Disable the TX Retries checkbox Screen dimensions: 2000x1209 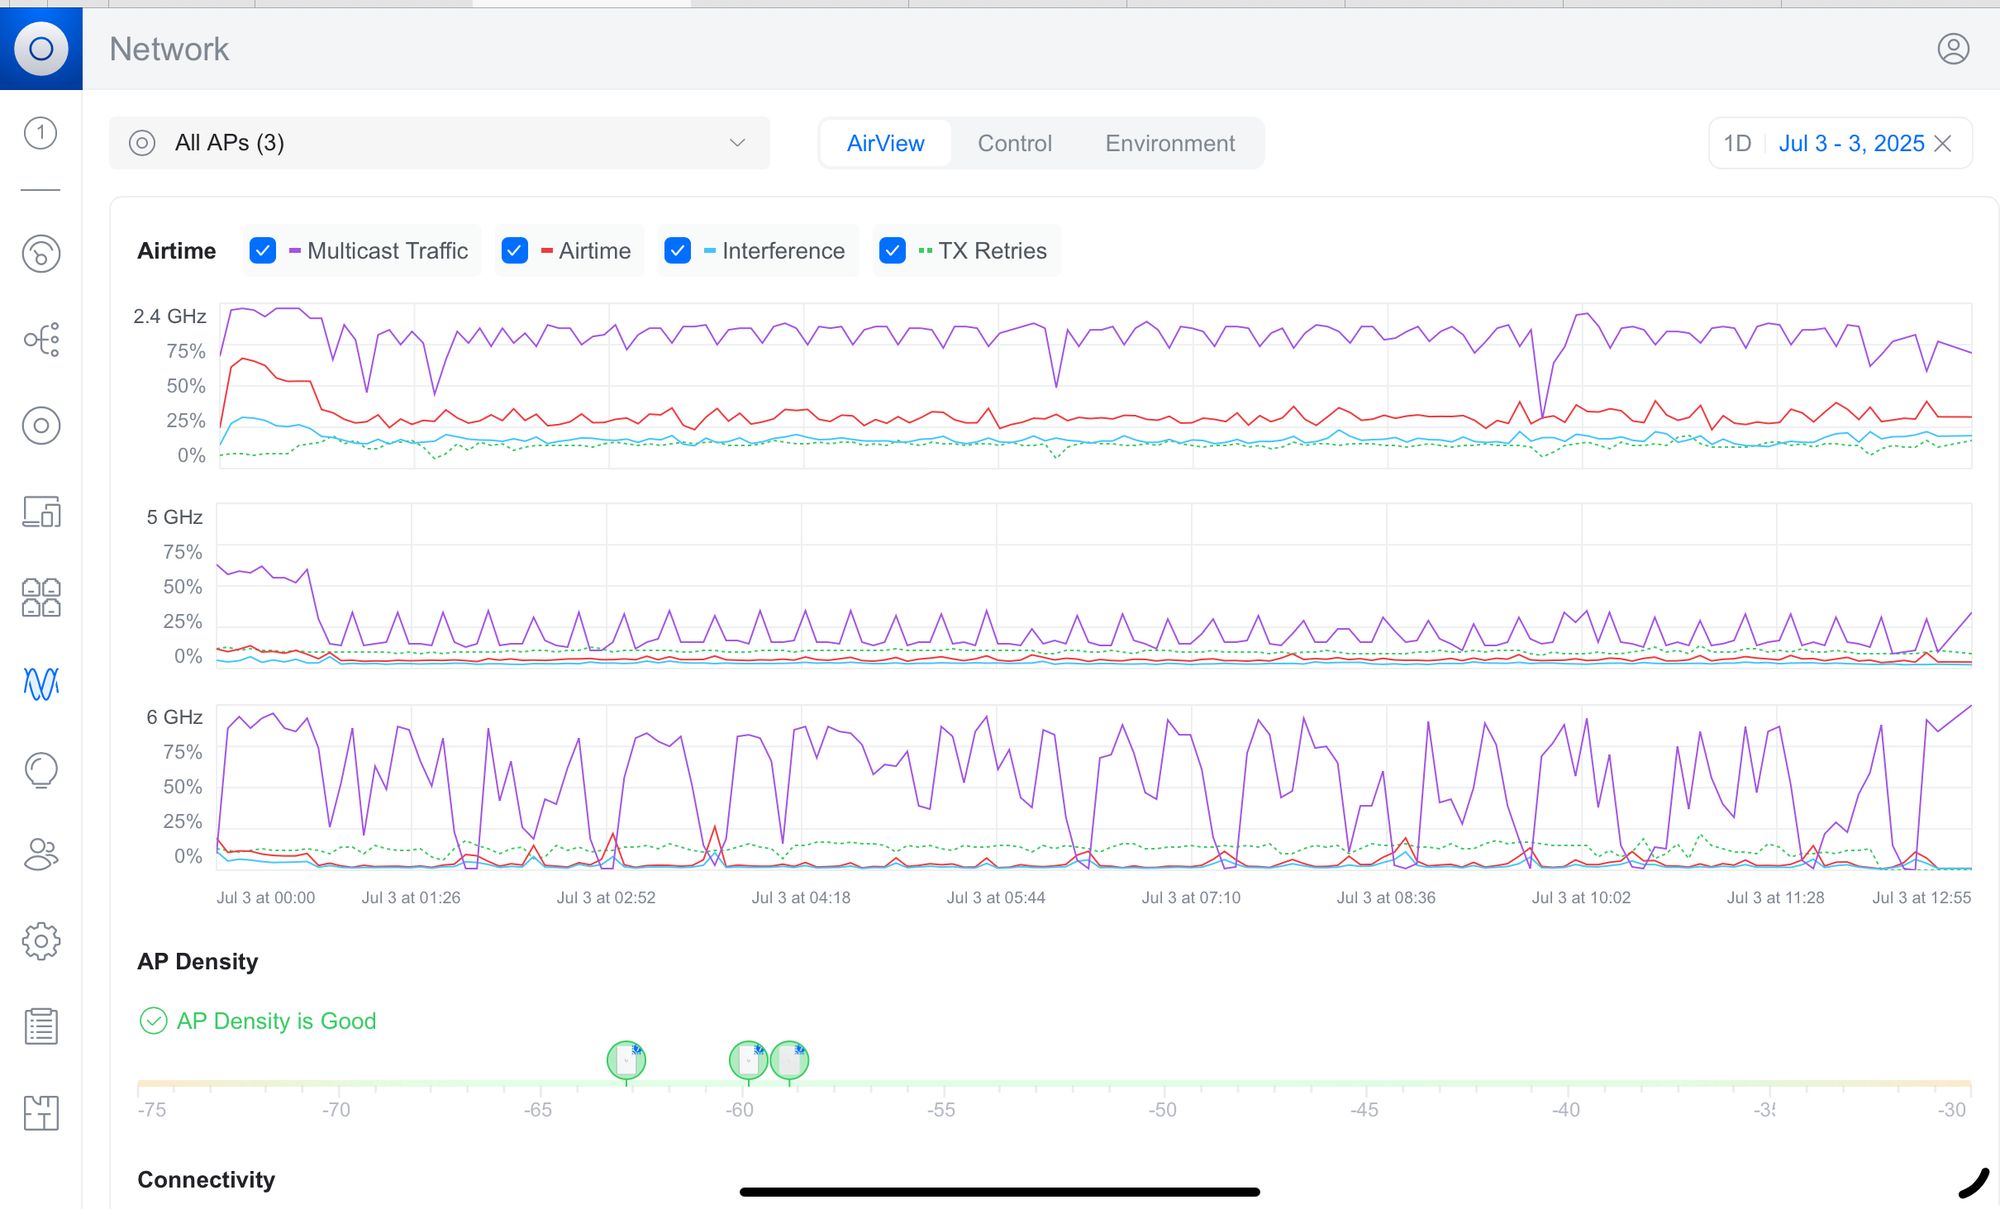893,251
